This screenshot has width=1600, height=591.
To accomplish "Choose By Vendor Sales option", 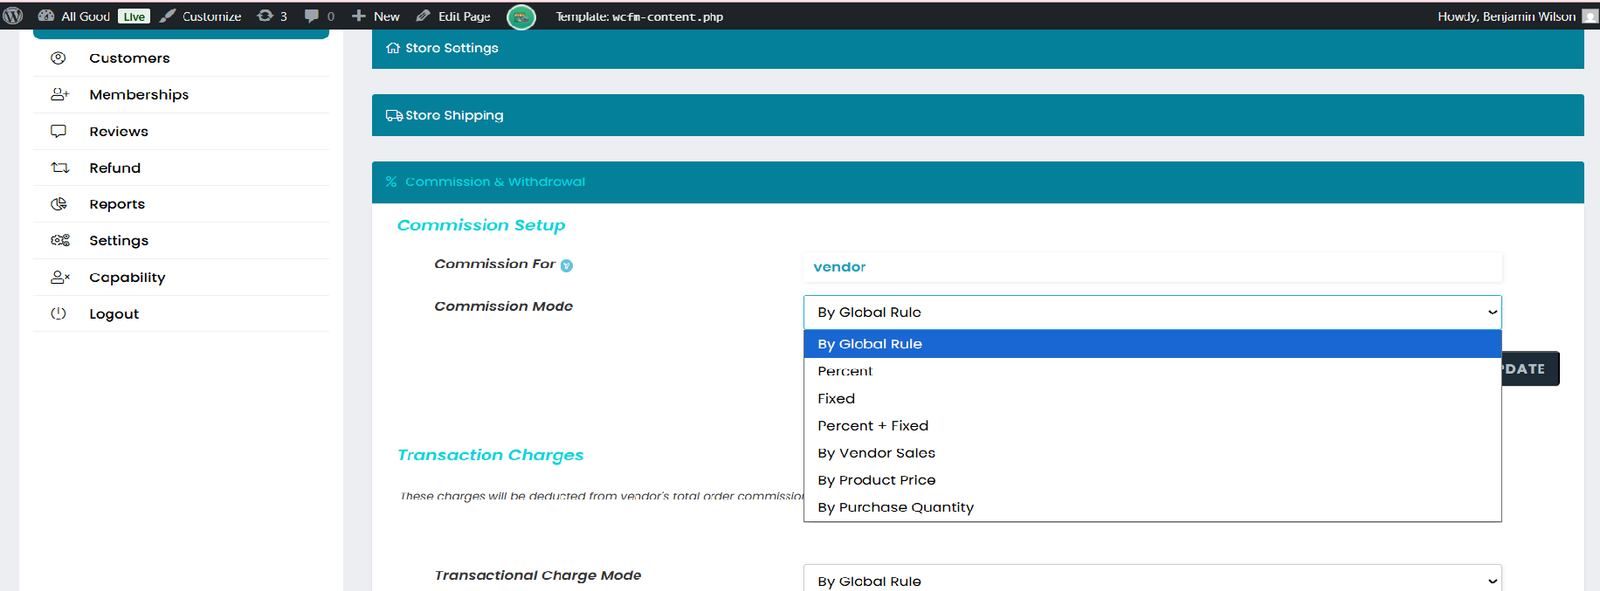I will [876, 453].
